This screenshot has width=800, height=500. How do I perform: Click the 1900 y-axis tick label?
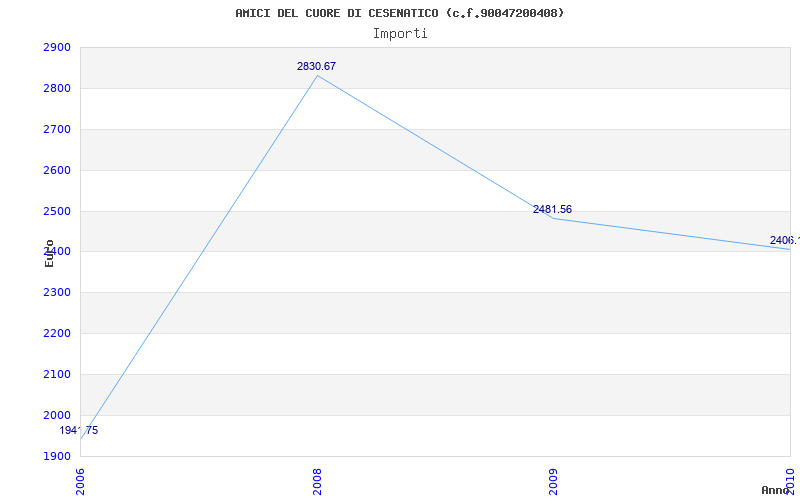57,456
